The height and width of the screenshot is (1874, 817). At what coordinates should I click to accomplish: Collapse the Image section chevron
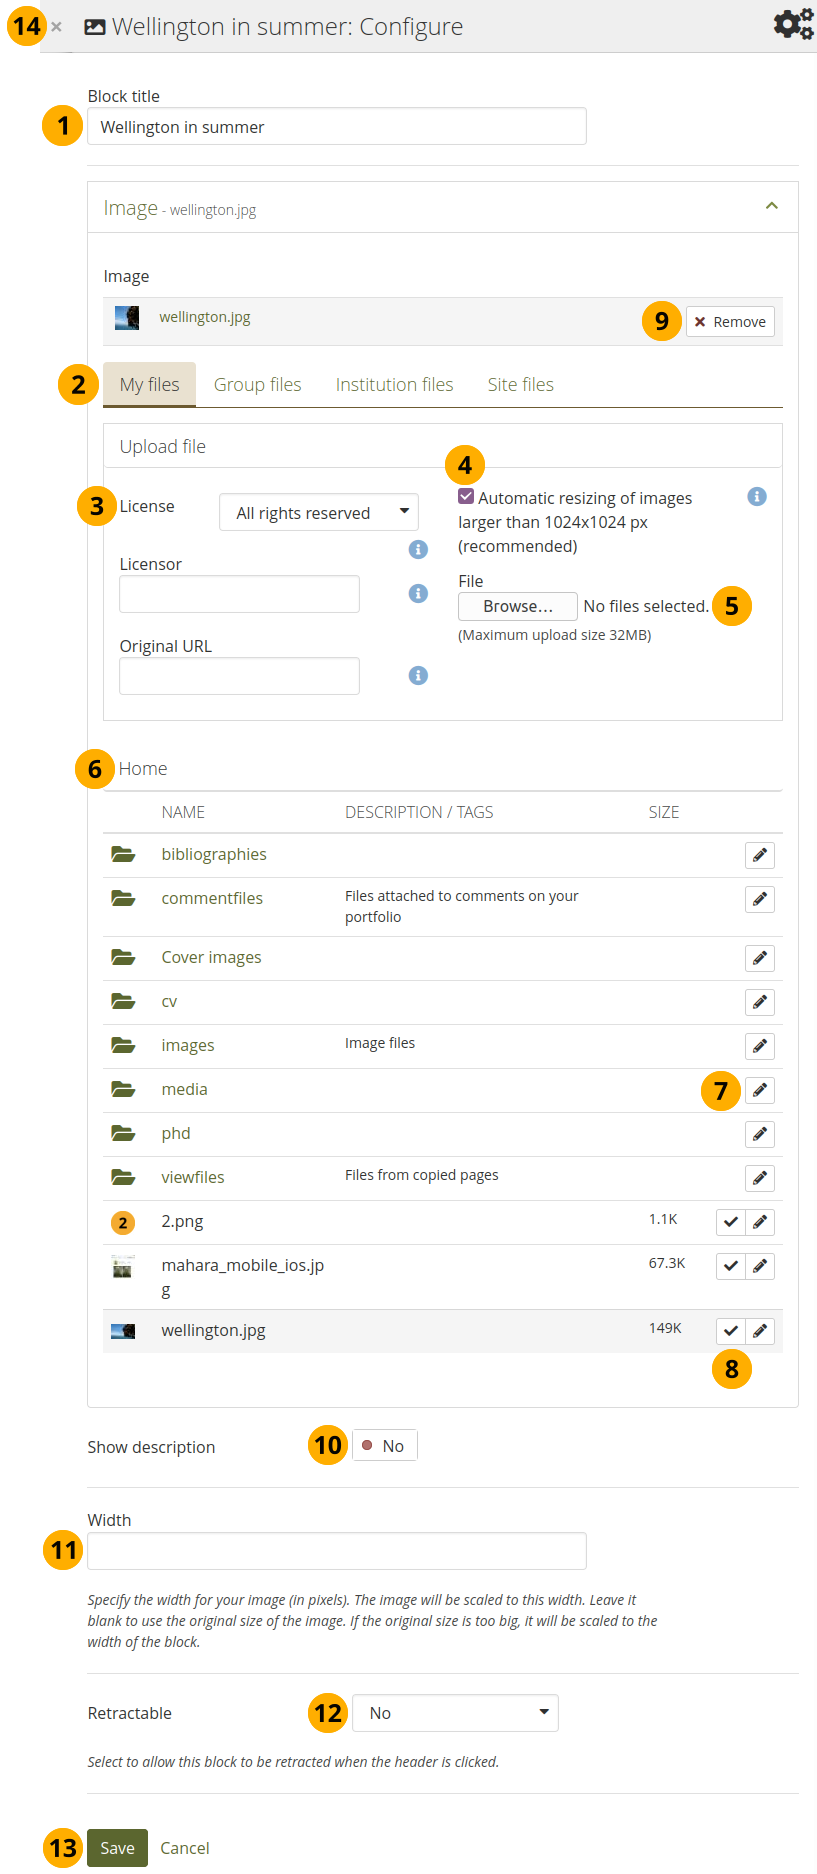coord(771,206)
